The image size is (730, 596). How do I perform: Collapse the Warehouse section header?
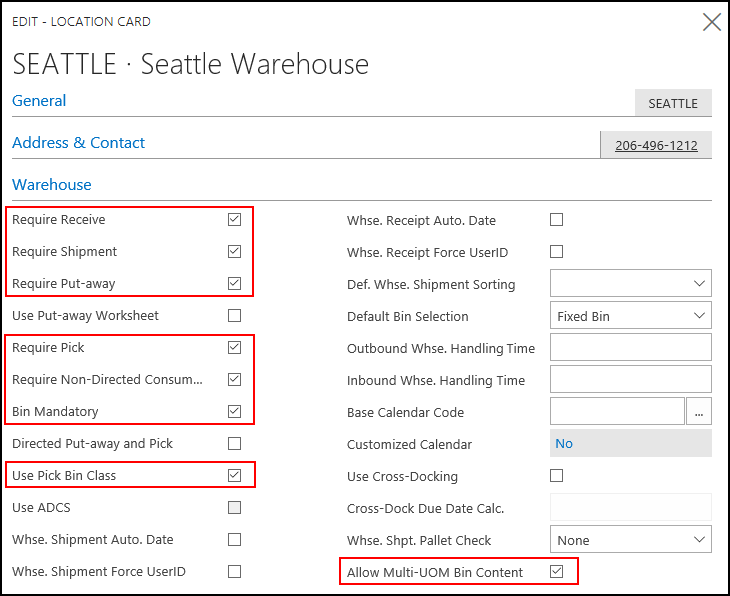click(x=52, y=185)
